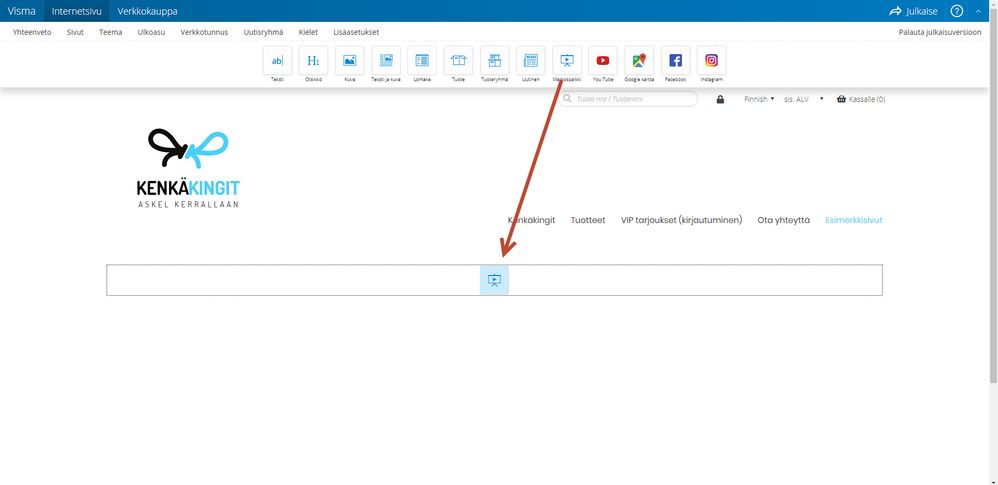Open the Verkkotunnus menu
Screen dimensions: 998x485
pyautogui.click(x=204, y=32)
